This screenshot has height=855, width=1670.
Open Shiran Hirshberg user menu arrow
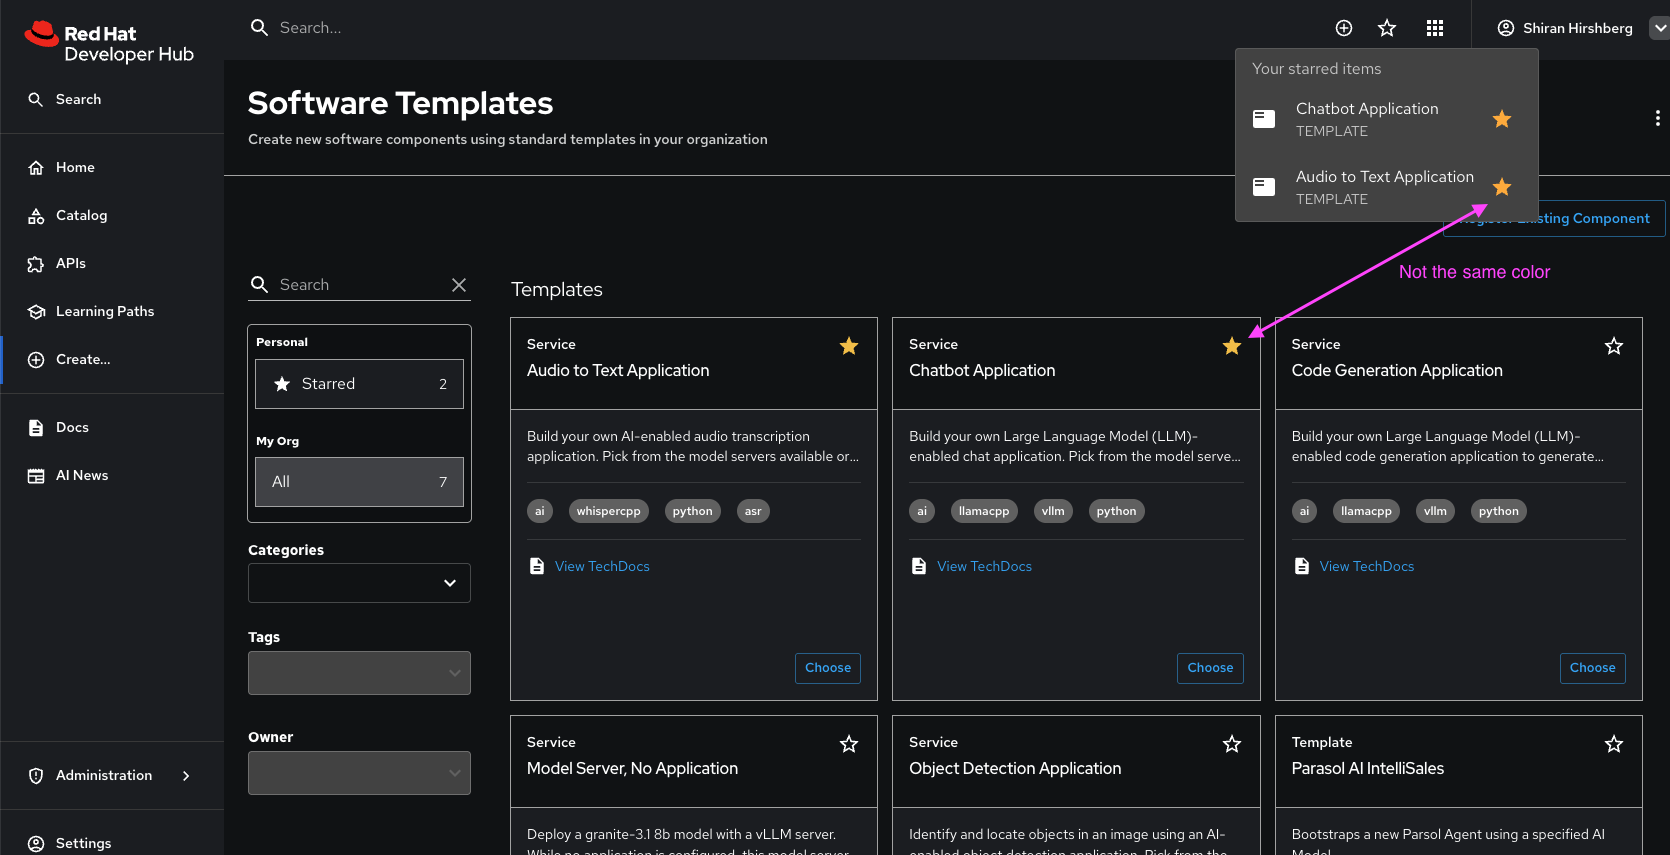pyautogui.click(x=1659, y=28)
